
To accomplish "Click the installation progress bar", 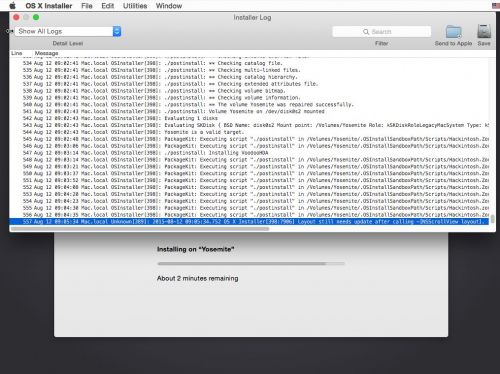I will 251,263.
